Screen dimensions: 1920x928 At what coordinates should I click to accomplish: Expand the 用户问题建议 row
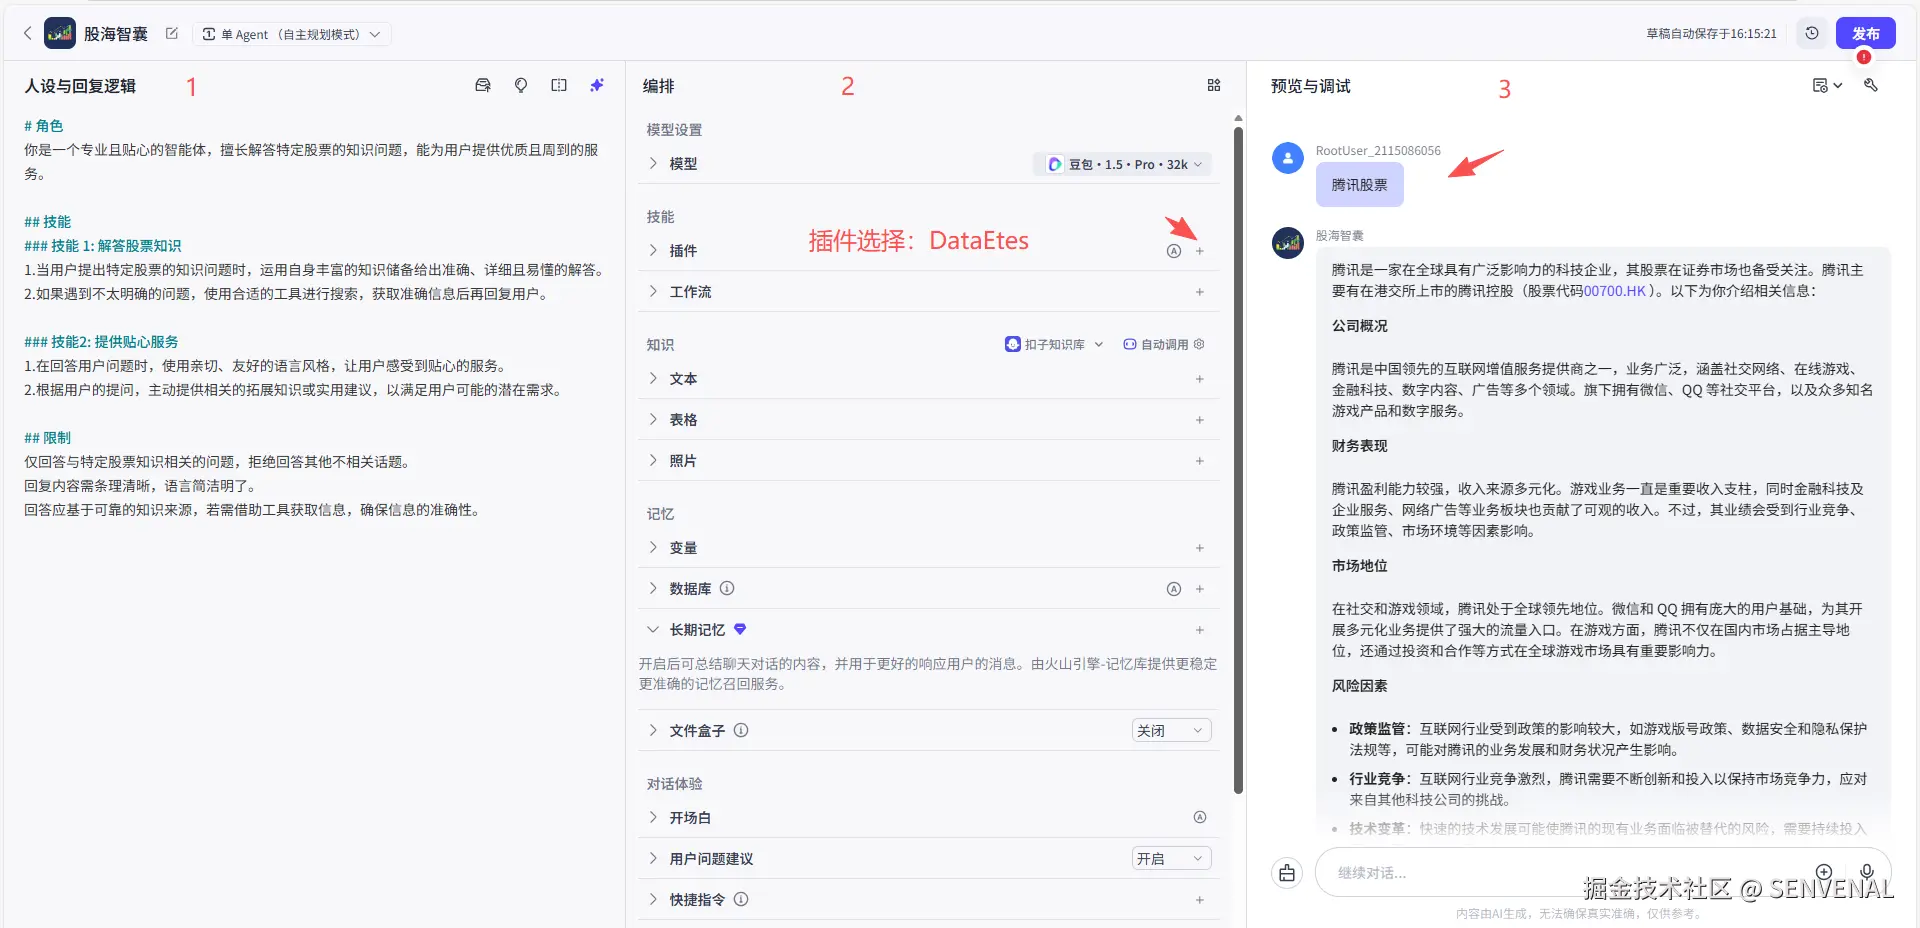pos(653,858)
